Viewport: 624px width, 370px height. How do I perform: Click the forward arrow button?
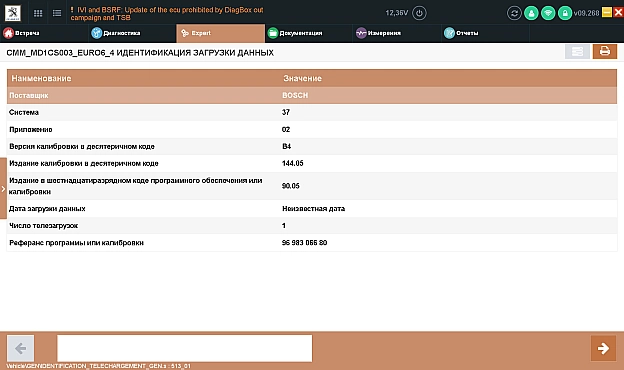(603, 349)
